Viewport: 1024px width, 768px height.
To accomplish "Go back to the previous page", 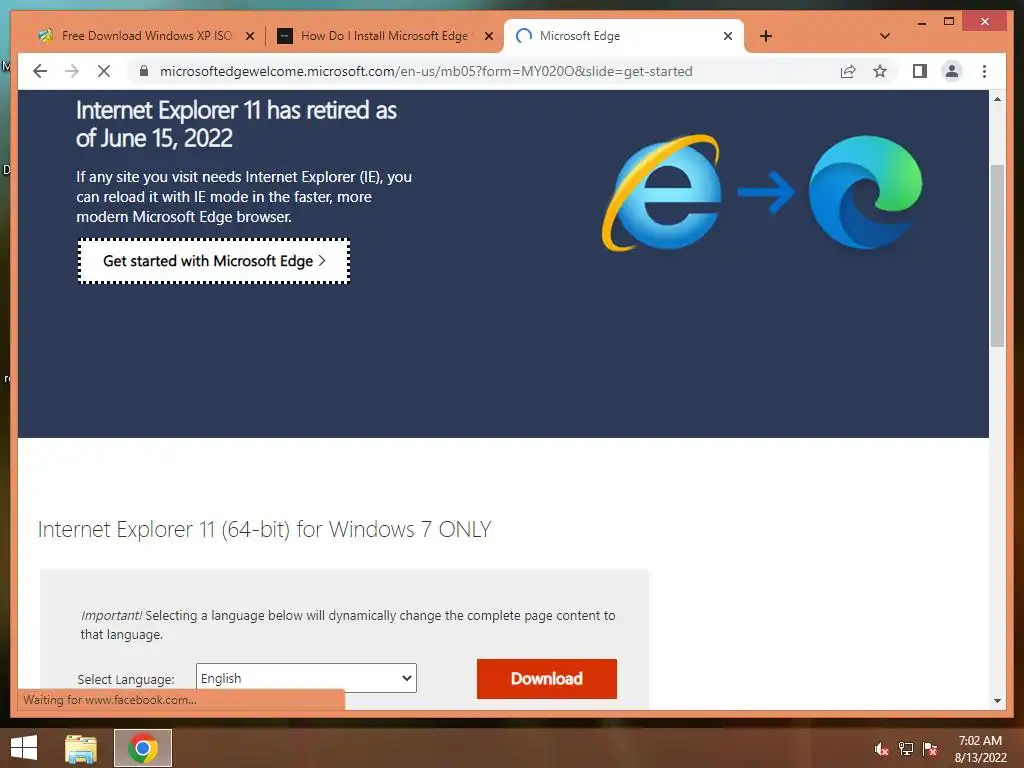I will click(x=40, y=71).
